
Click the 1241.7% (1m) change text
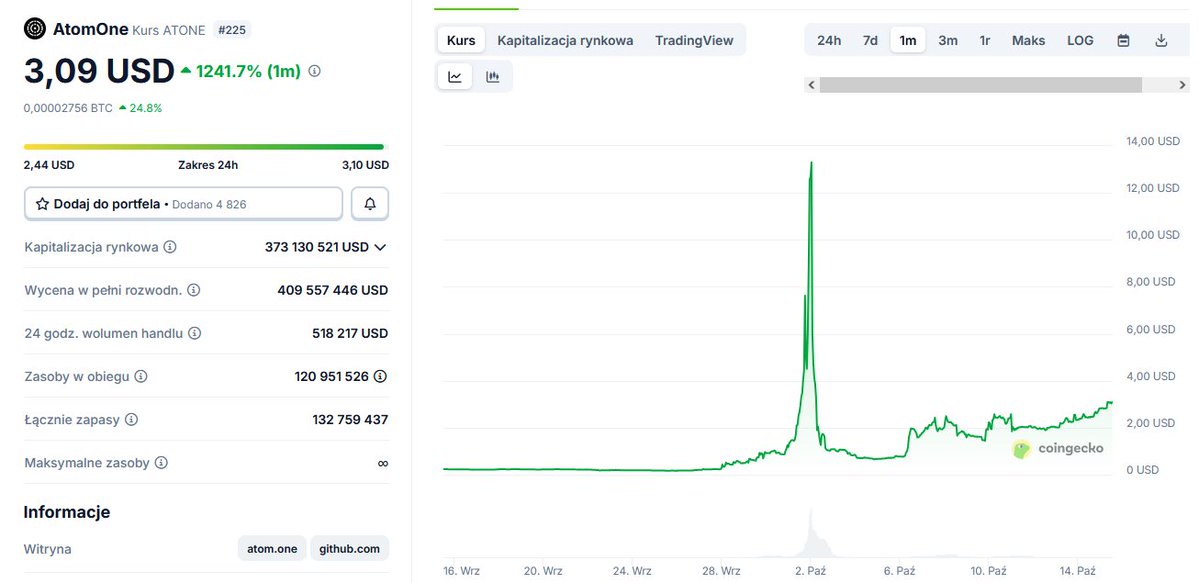[249, 71]
